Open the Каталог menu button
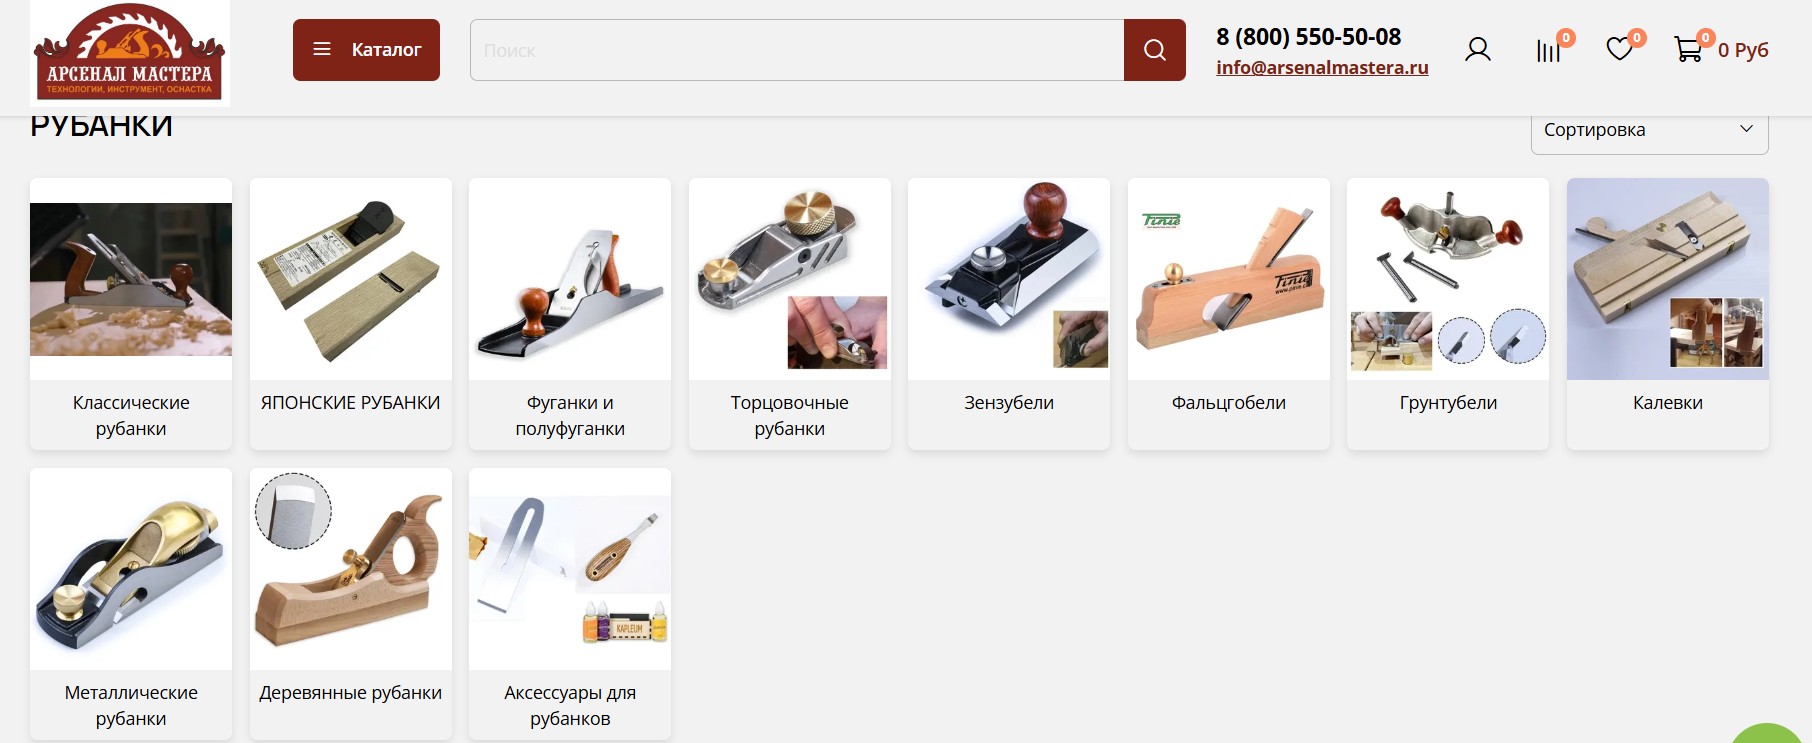The height and width of the screenshot is (743, 1812). point(366,50)
